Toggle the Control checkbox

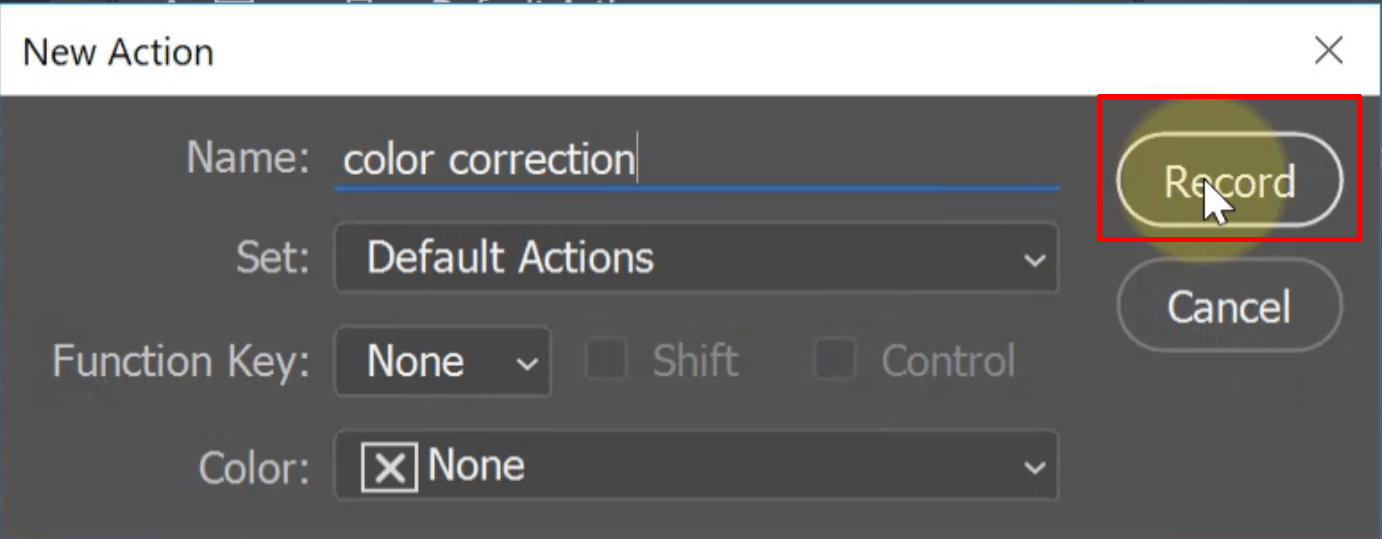tap(833, 360)
